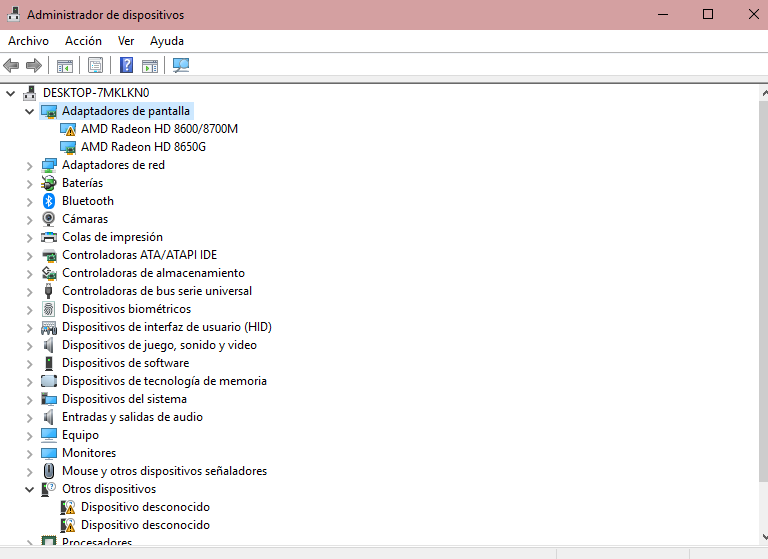This screenshot has height=559, width=768.
Task: Click the scrollbar up arrow
Action: point(764,93)
